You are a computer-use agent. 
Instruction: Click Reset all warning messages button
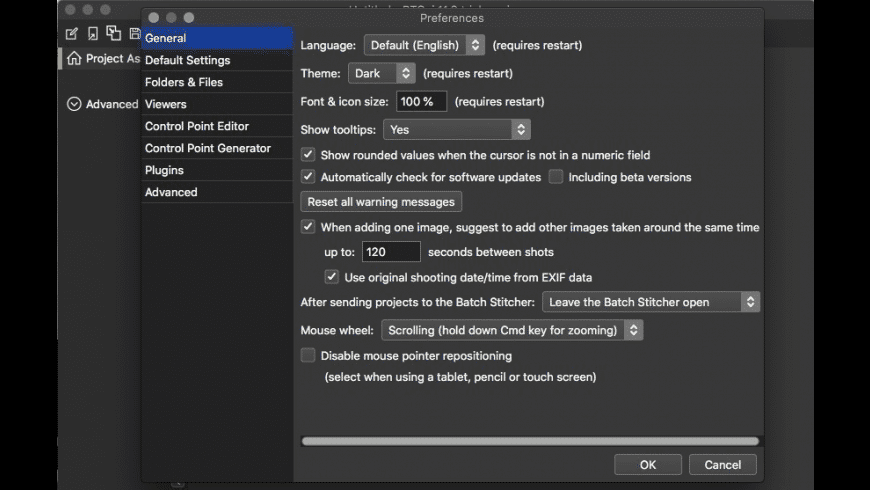[381, 202]
